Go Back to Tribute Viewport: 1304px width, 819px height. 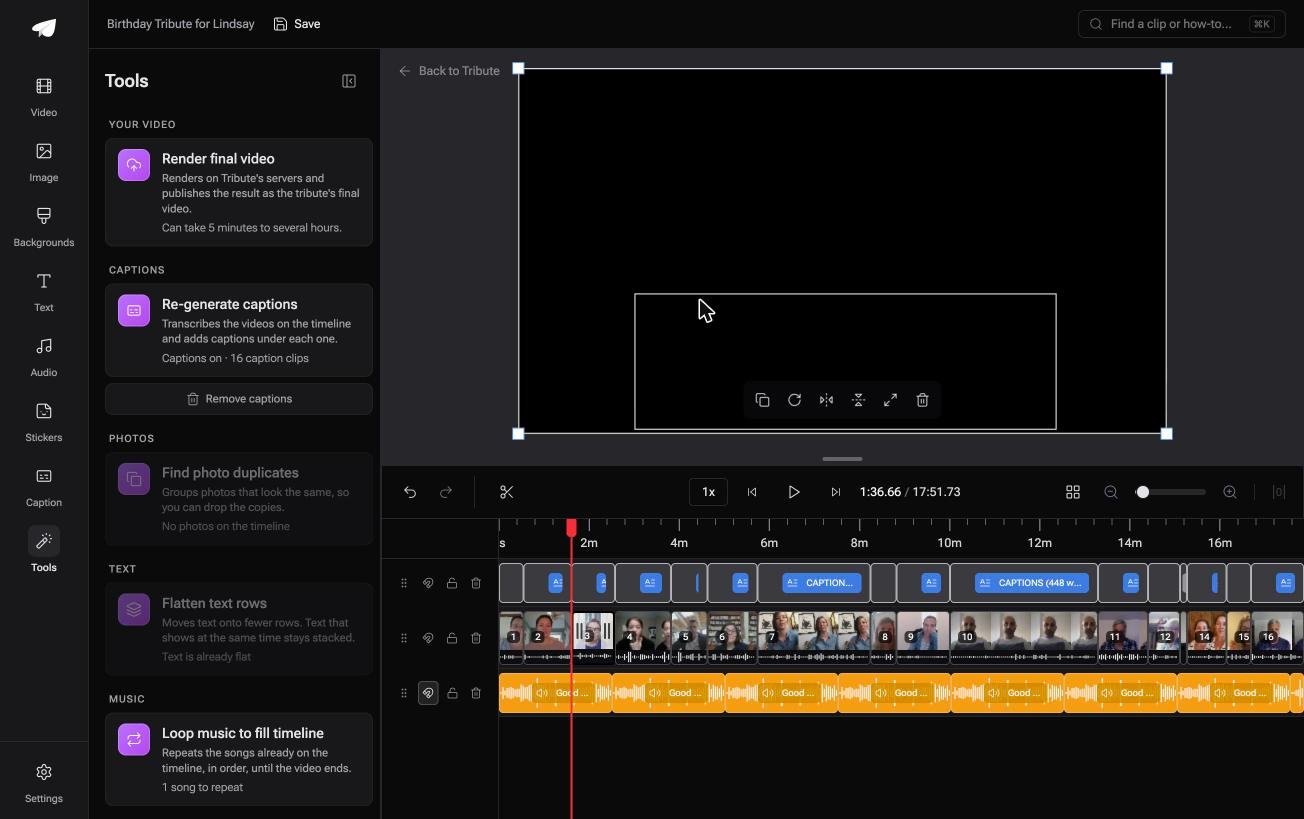click(449, 71)
